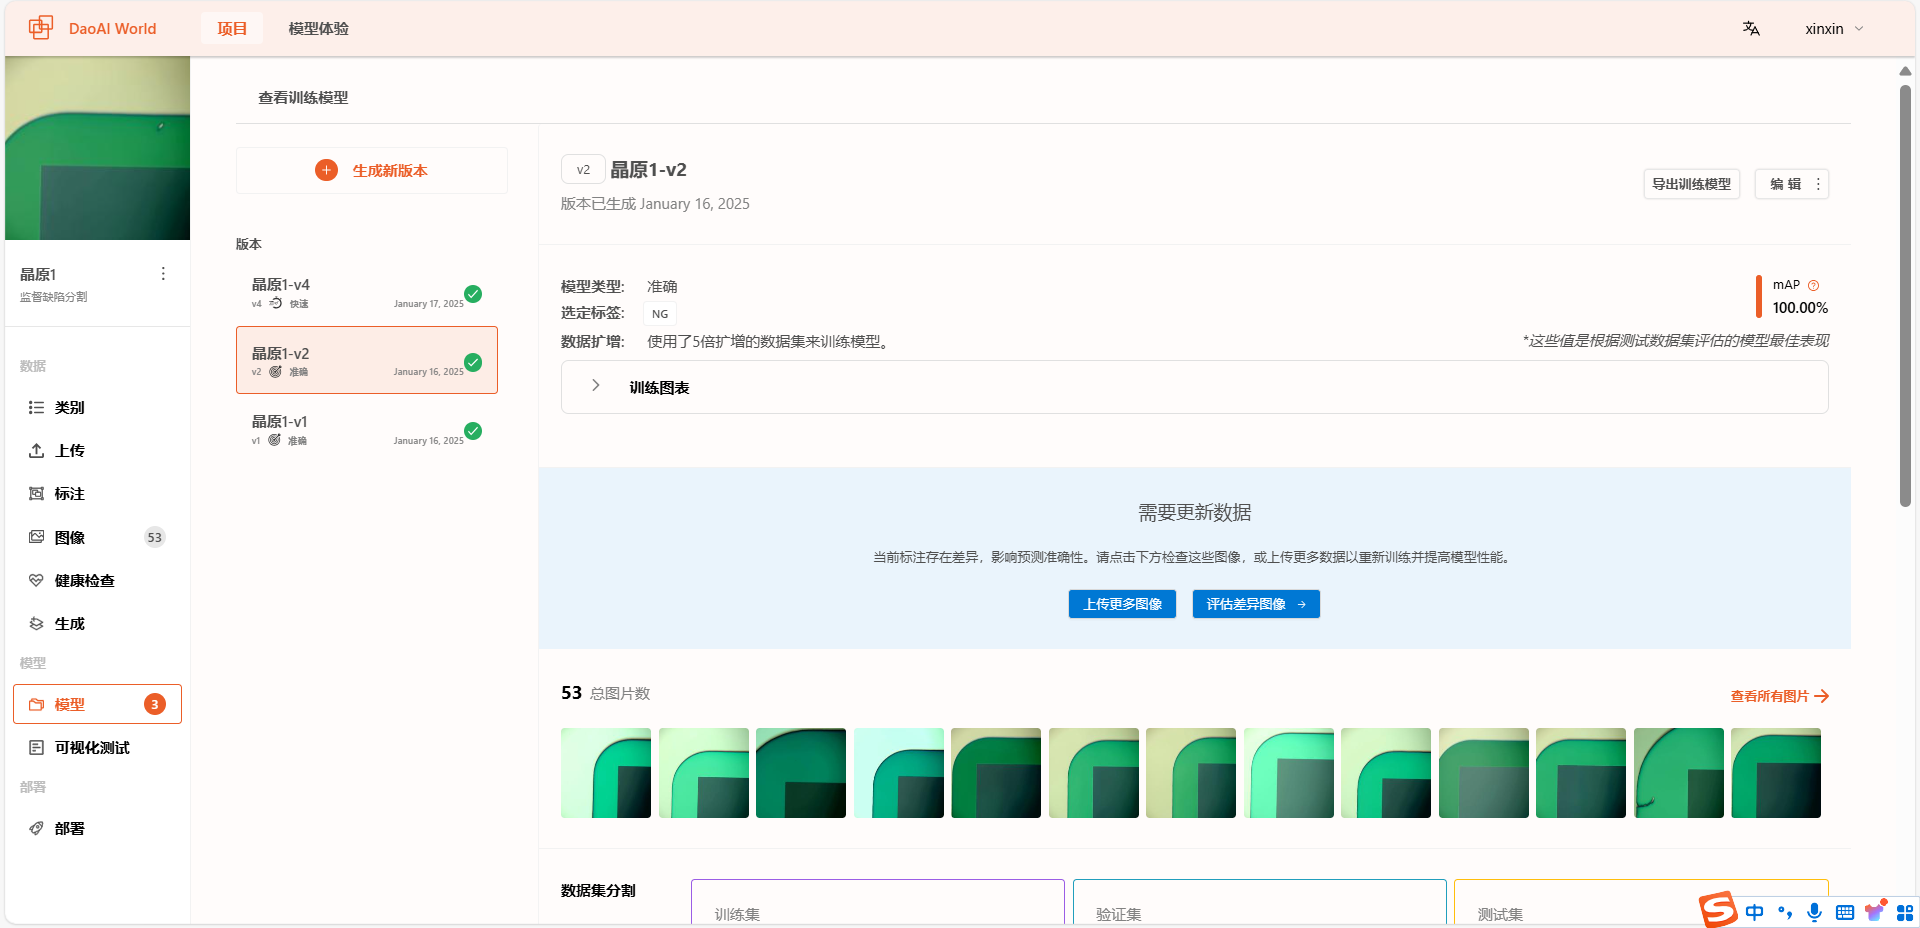Click the 准确 target icon under 晶原1-v1
Screen dimensions: 1920x928
(274, 440)
